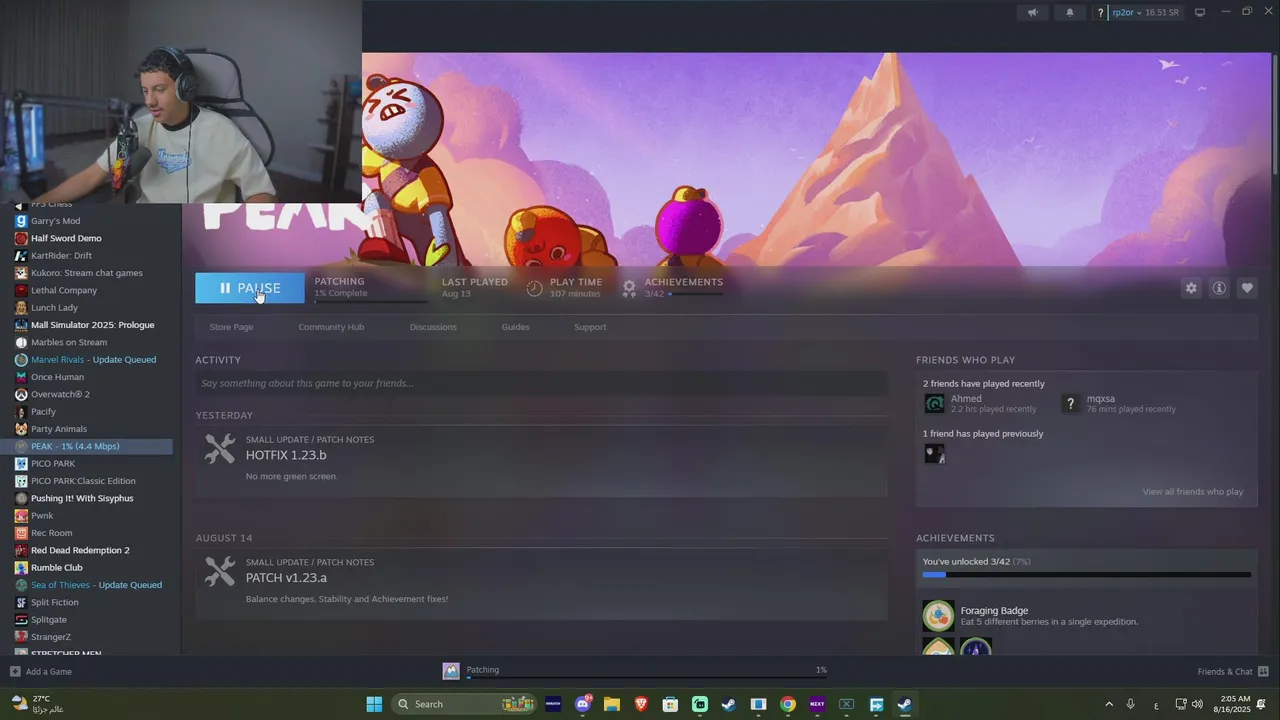This screenshot has height=720, width=1280.
Task: Show hidden system tray icons chevron
Action: (1108, 704)
